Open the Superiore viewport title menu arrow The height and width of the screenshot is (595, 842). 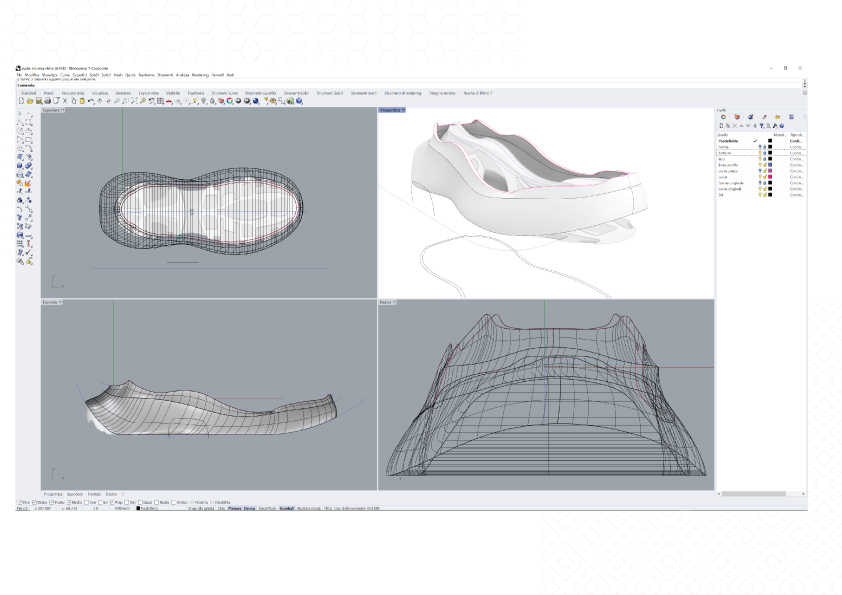point(63,110)
